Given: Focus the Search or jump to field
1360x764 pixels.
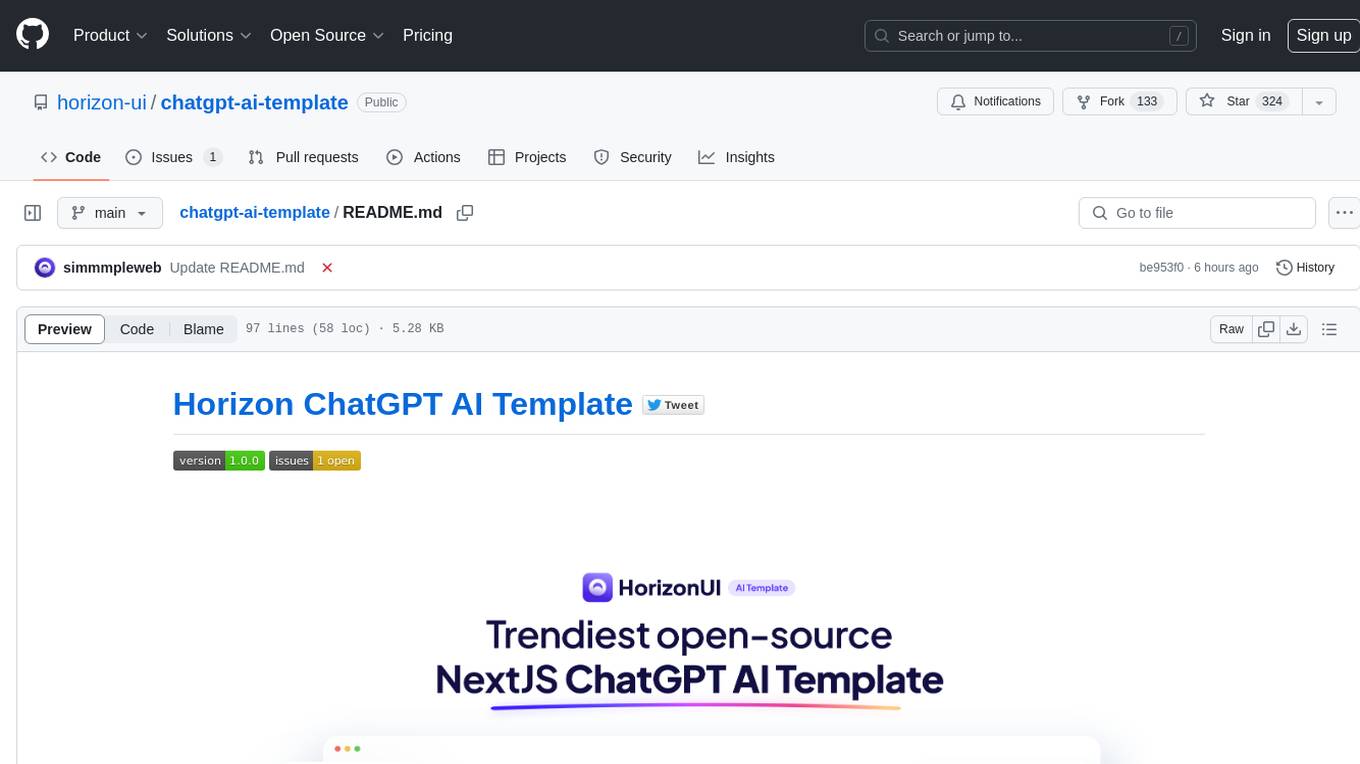Looking at the screenshot, I should pyautogui.click(x=1031, y=36).
